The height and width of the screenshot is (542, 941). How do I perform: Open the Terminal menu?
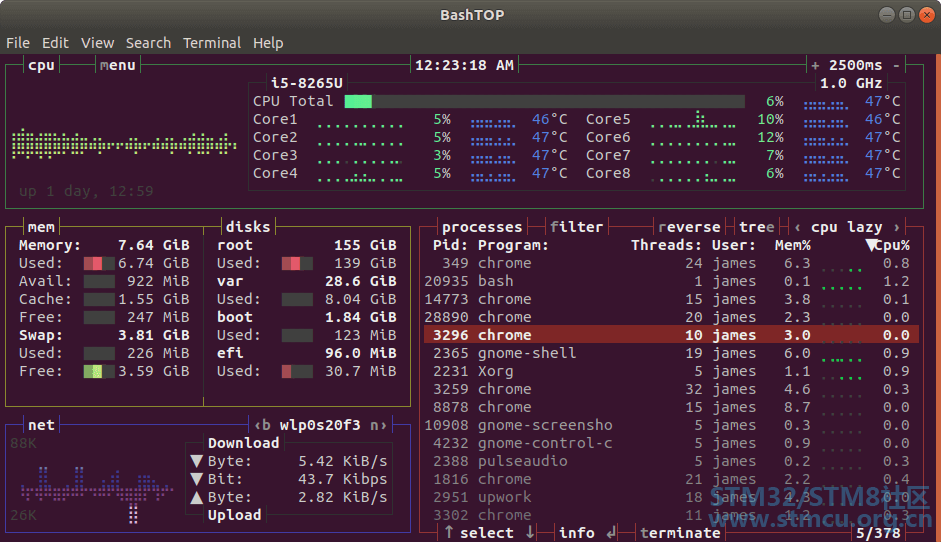212,43
